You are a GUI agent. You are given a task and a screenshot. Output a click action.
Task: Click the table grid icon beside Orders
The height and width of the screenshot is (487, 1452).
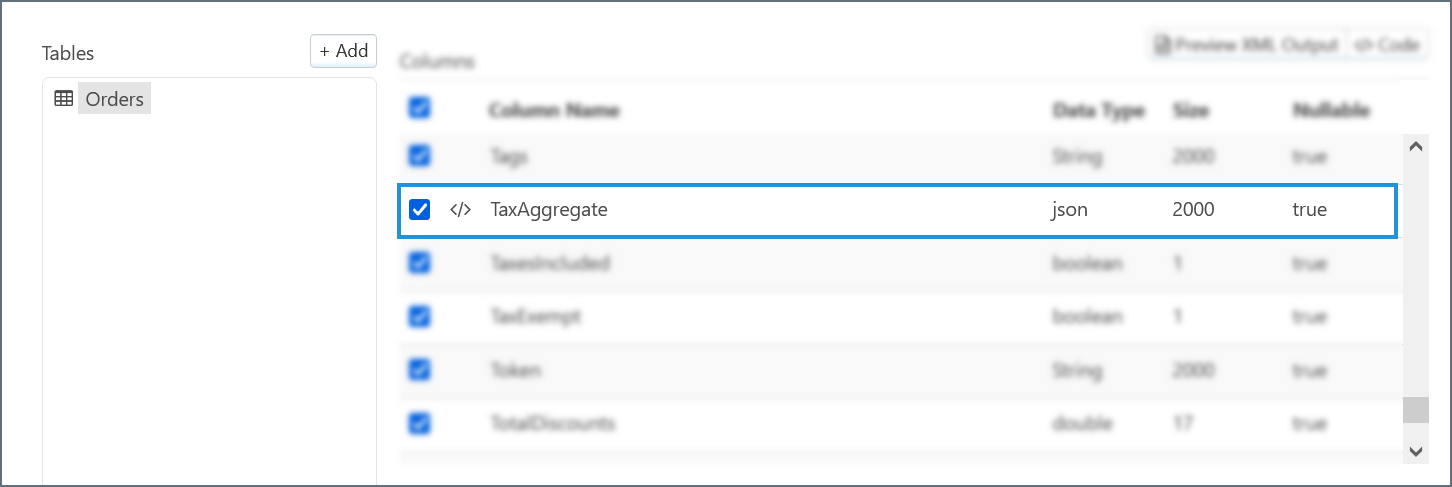click(x=63, y=99)
